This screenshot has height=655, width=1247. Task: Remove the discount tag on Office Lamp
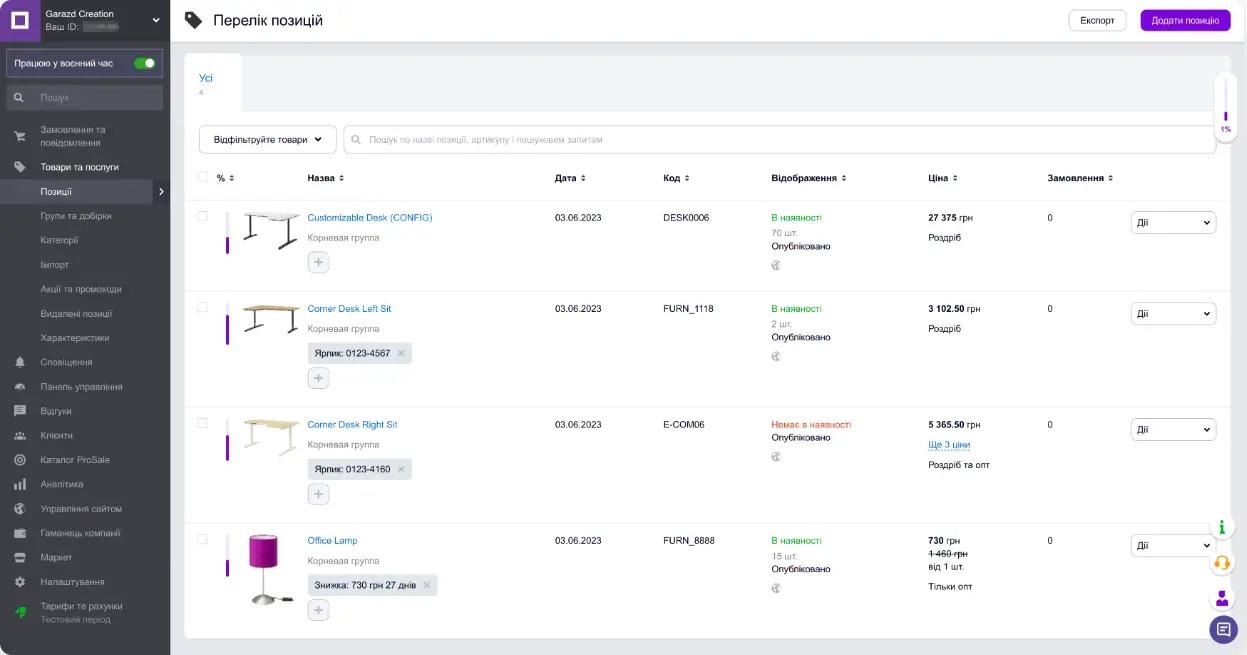pos(427,585)
